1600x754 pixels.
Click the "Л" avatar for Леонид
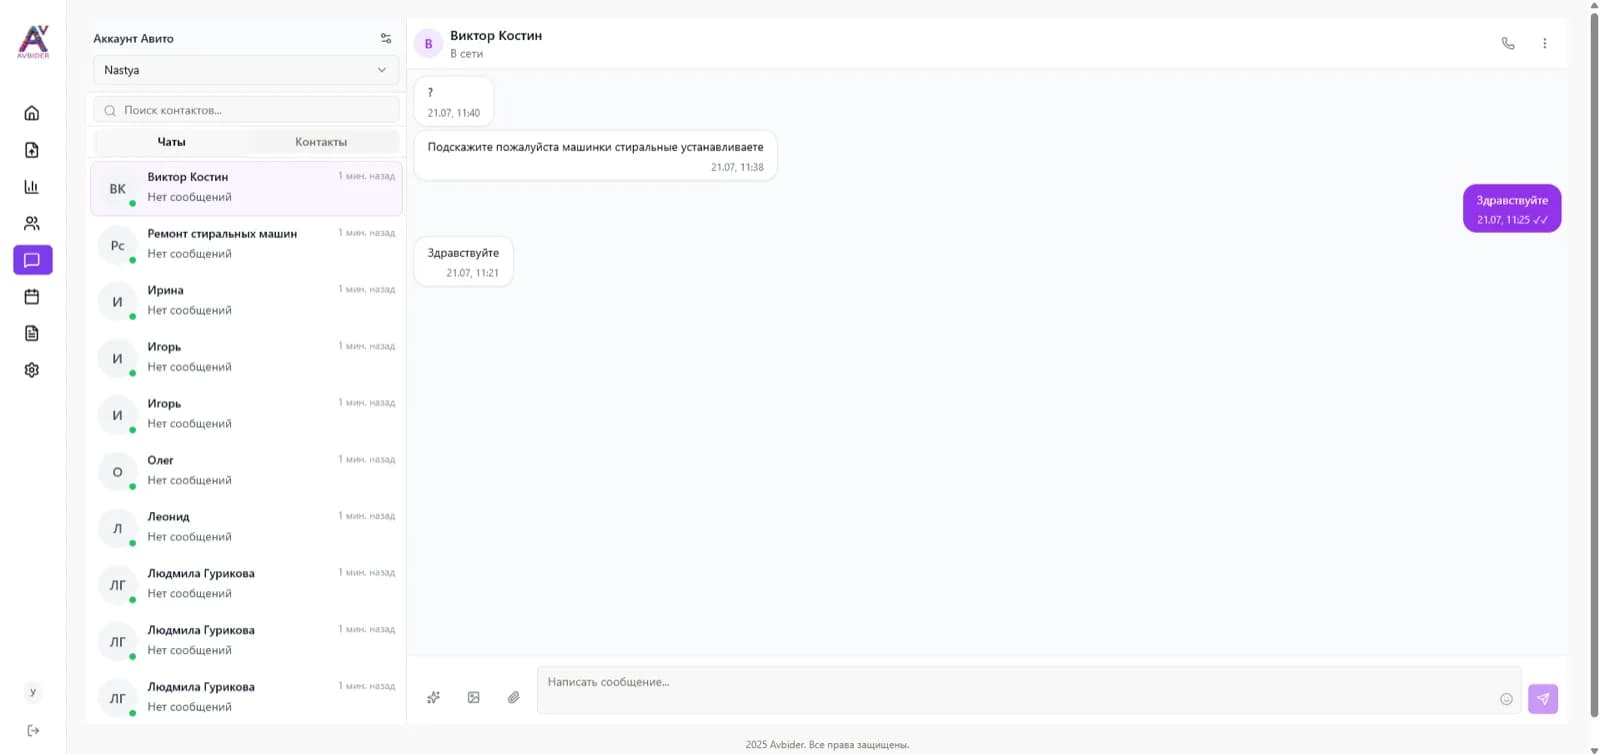pos(118,529)
